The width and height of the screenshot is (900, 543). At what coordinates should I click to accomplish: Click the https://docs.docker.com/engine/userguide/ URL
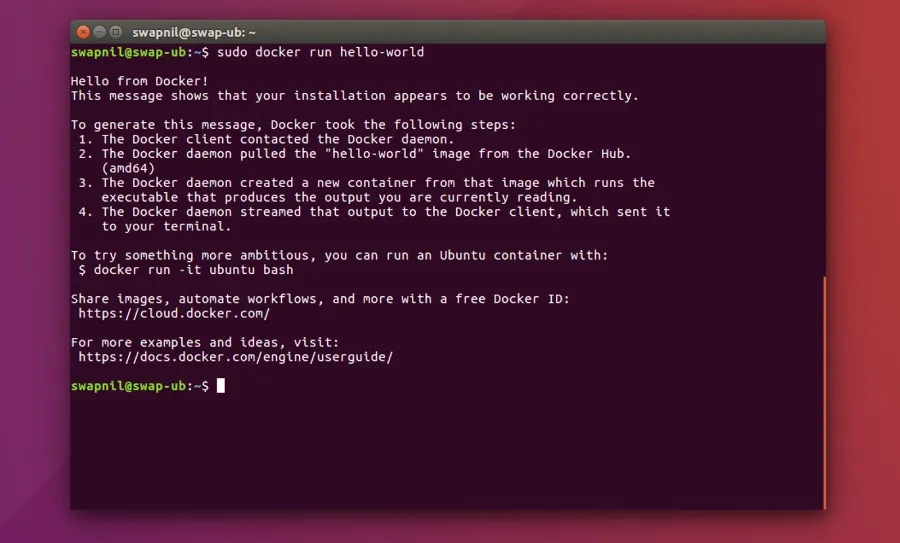click(235, 357)
